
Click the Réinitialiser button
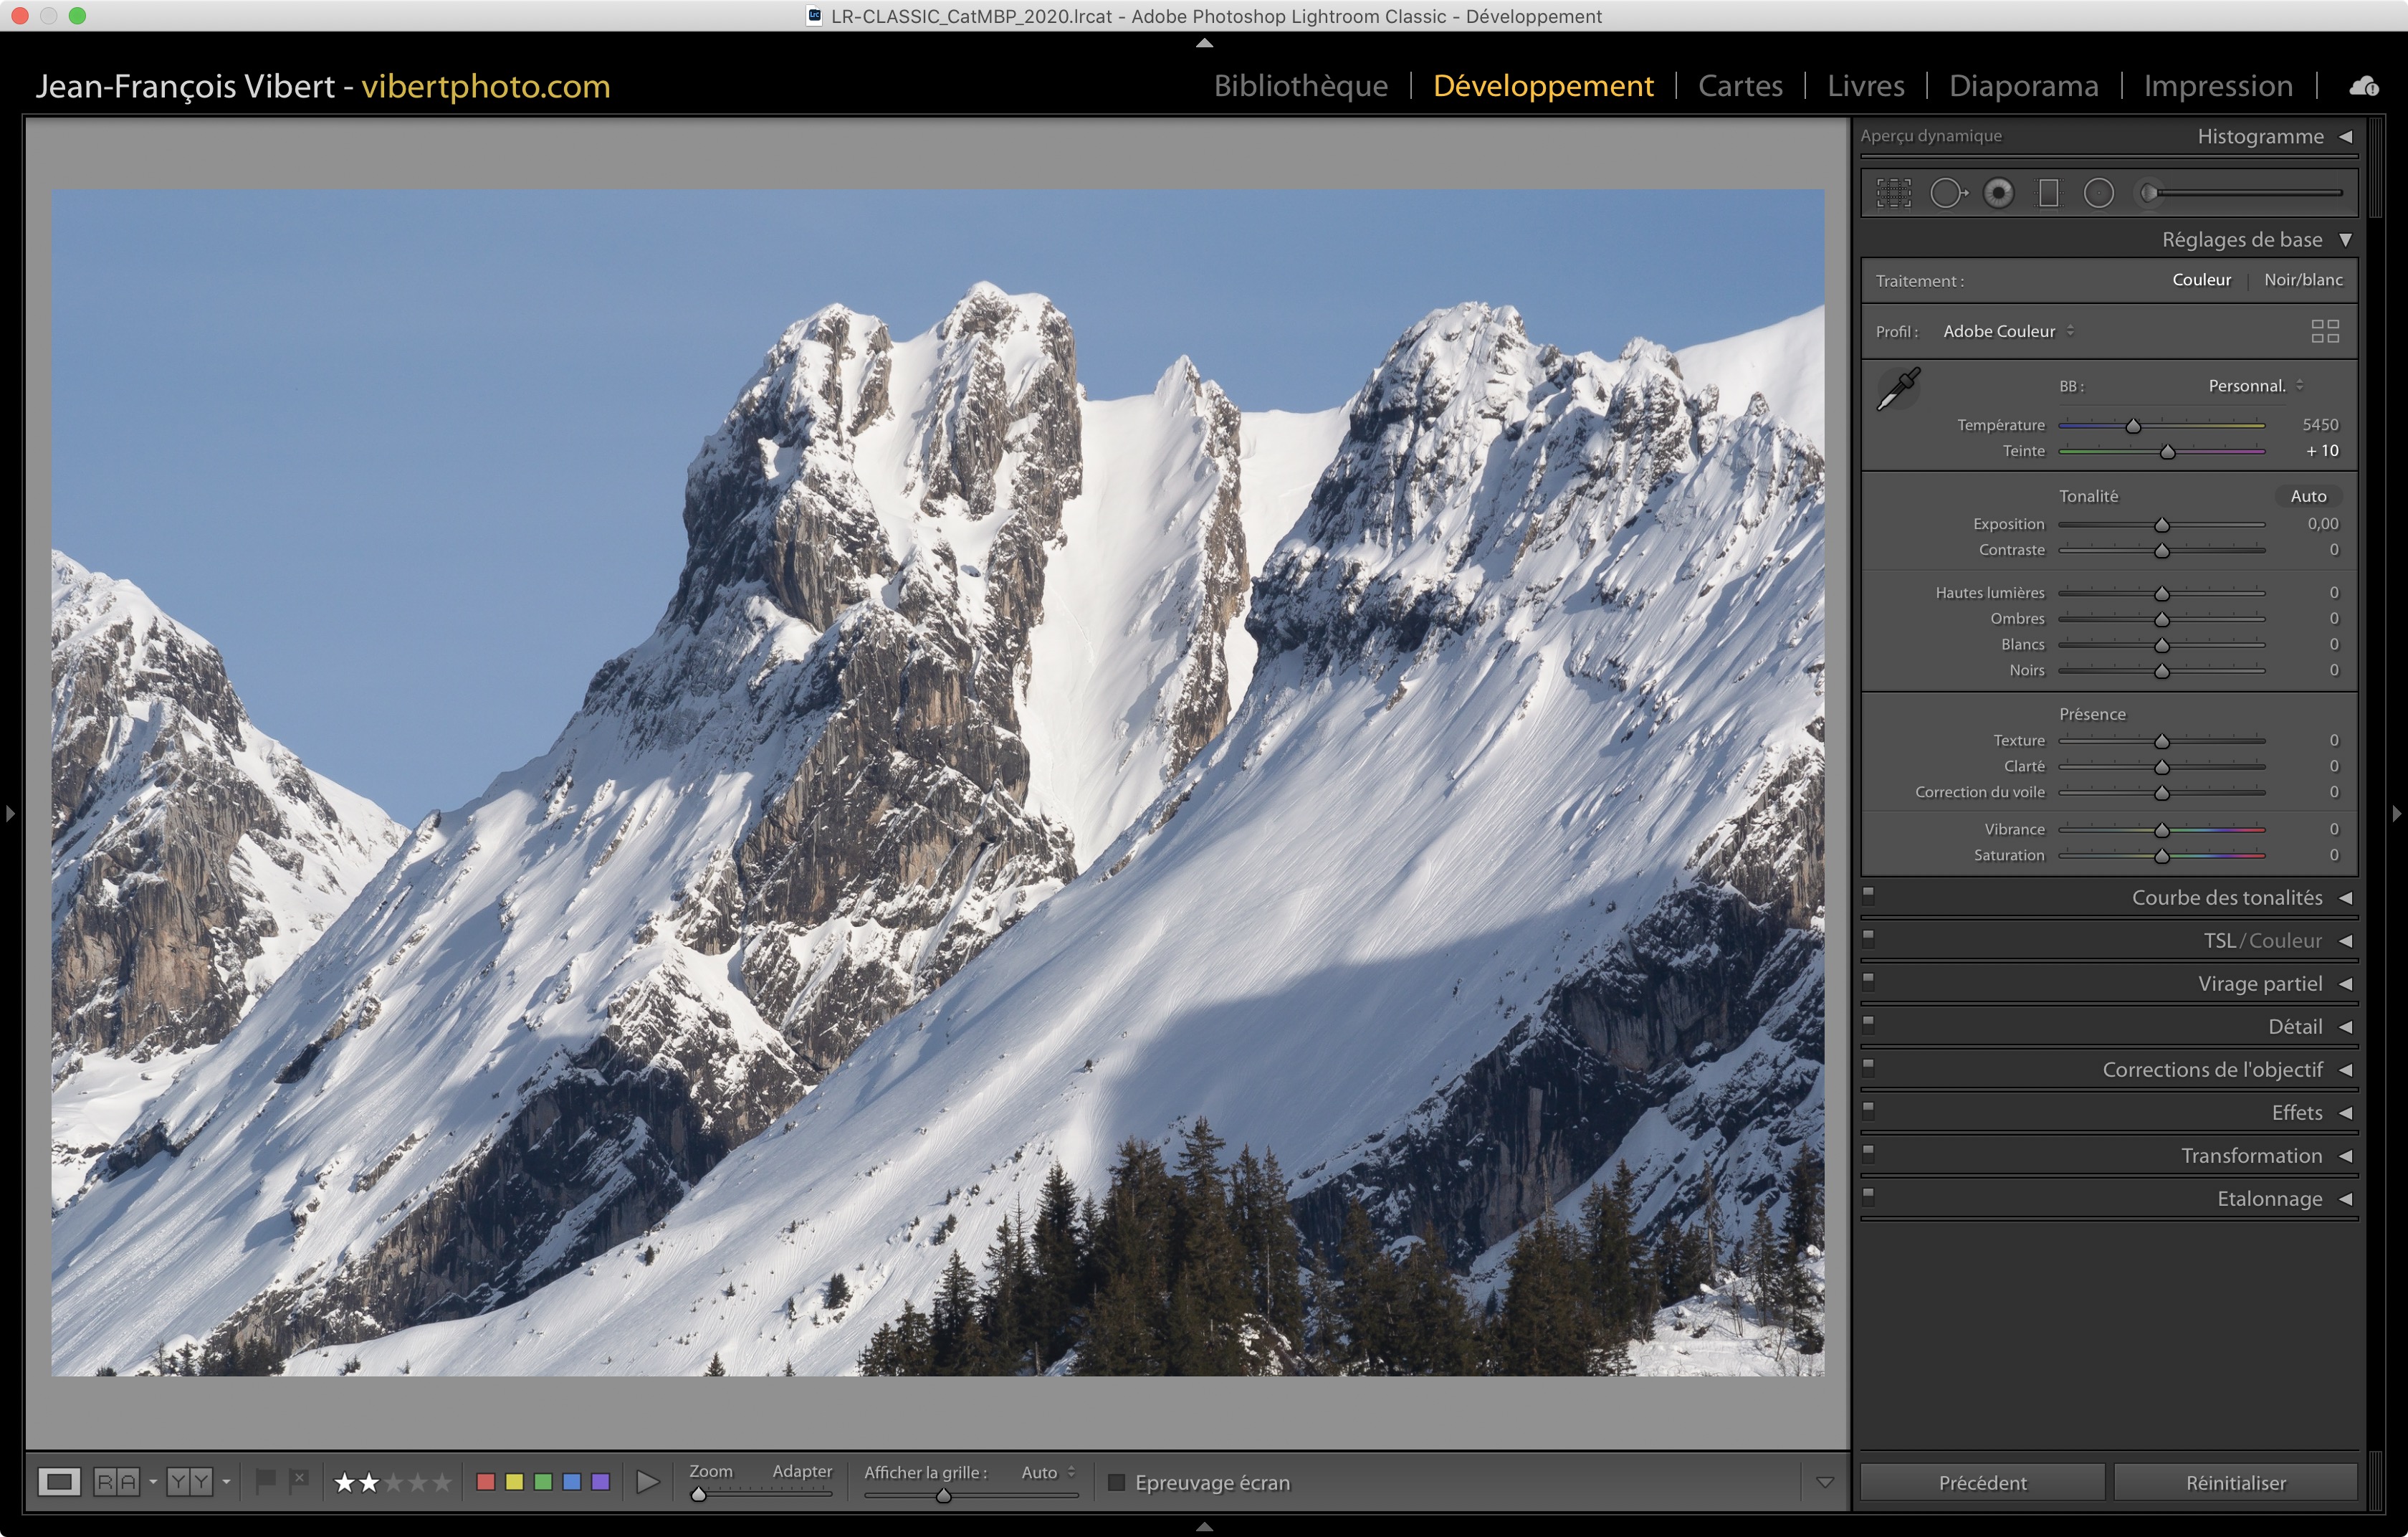2235,1482
